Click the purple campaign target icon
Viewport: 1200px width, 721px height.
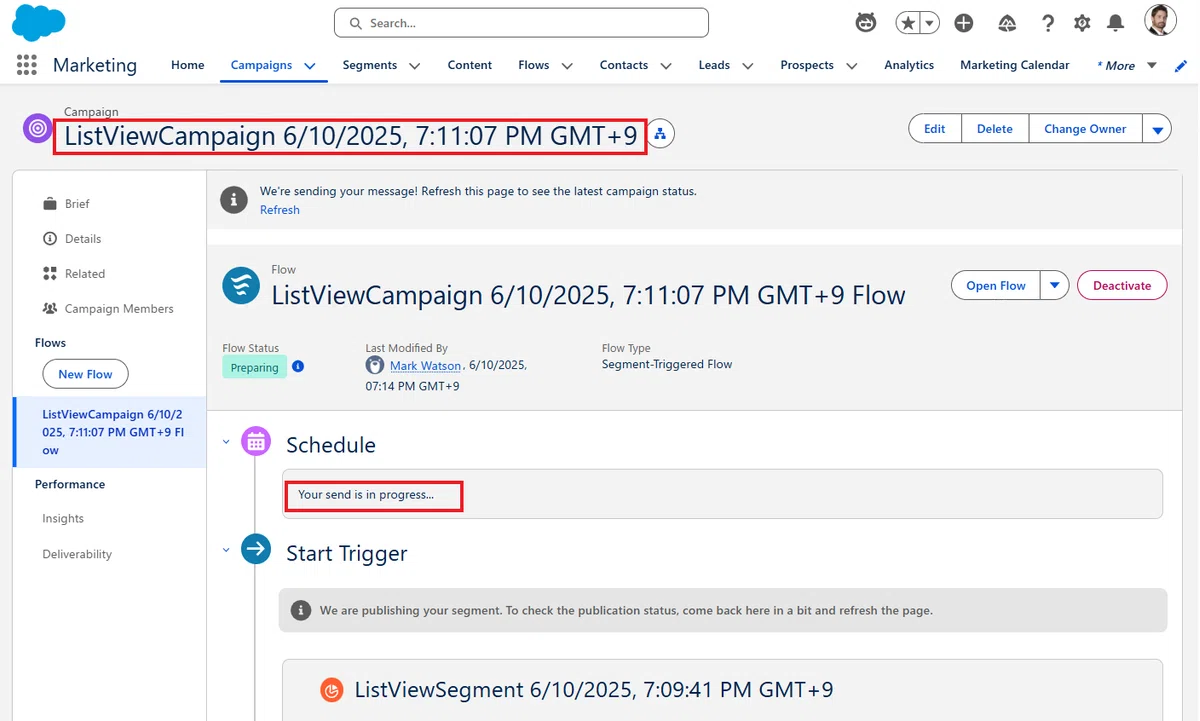tap(38, 128)
